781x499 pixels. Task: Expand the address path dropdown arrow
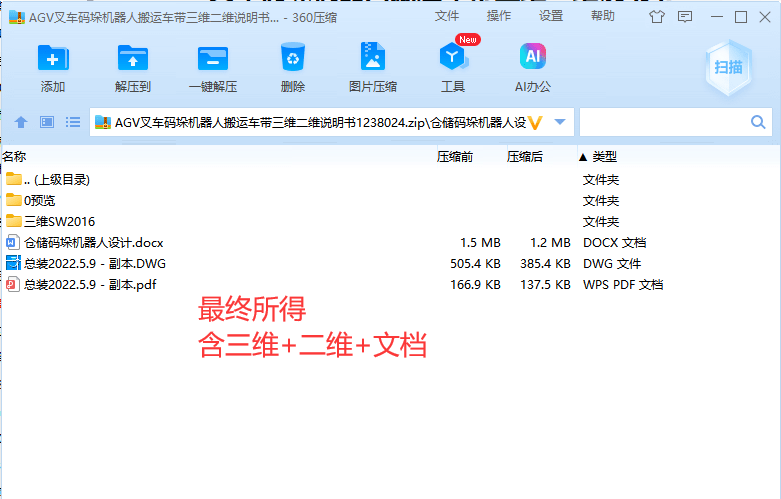(560, 122)
